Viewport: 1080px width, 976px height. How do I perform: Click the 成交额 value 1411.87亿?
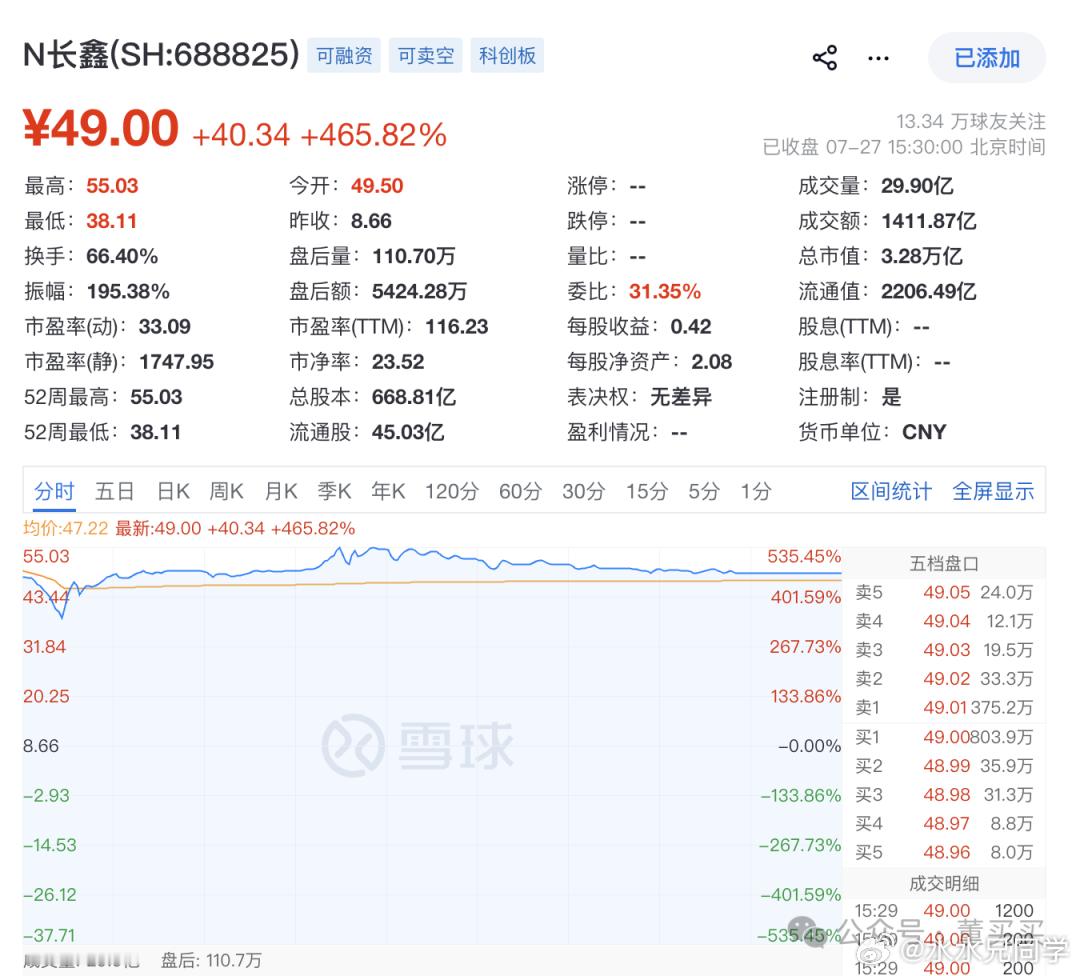click(x=928, y=221)
